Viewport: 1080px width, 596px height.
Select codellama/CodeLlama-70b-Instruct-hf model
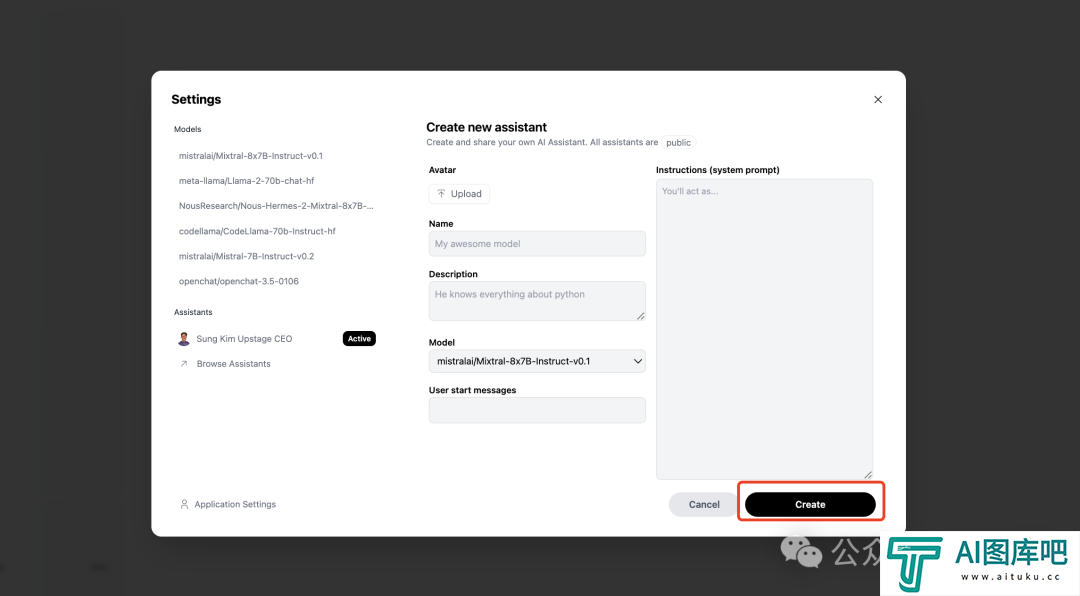click(x=257, y=231)
